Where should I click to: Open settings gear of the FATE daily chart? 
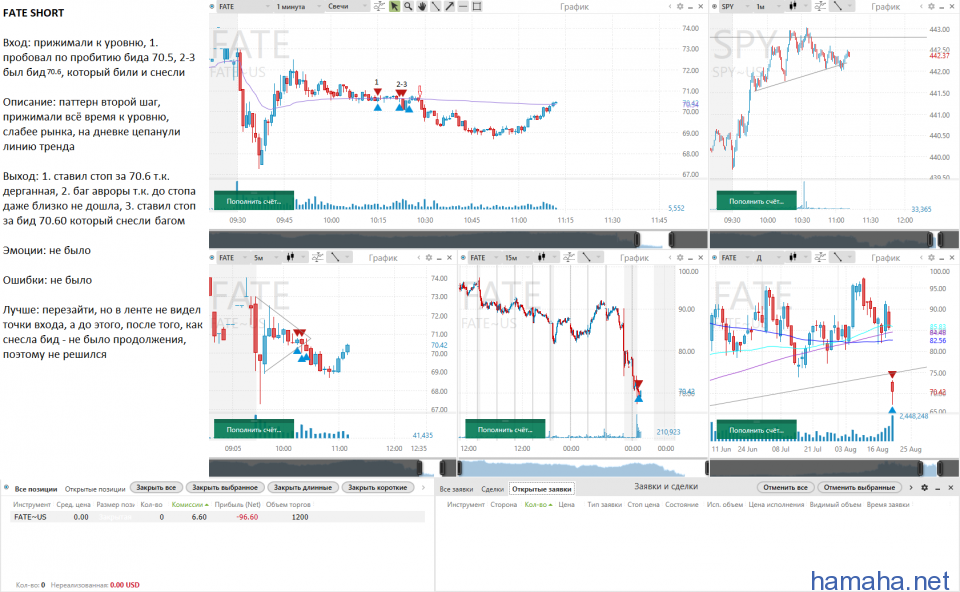tap(931, 258)
